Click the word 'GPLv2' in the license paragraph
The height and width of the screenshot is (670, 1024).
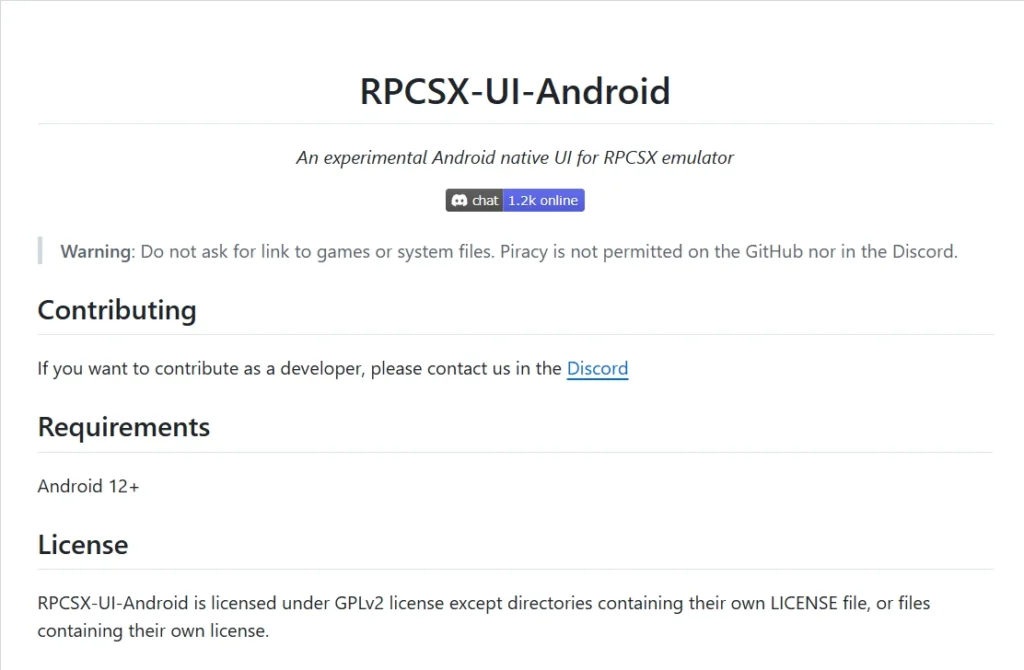359,603
